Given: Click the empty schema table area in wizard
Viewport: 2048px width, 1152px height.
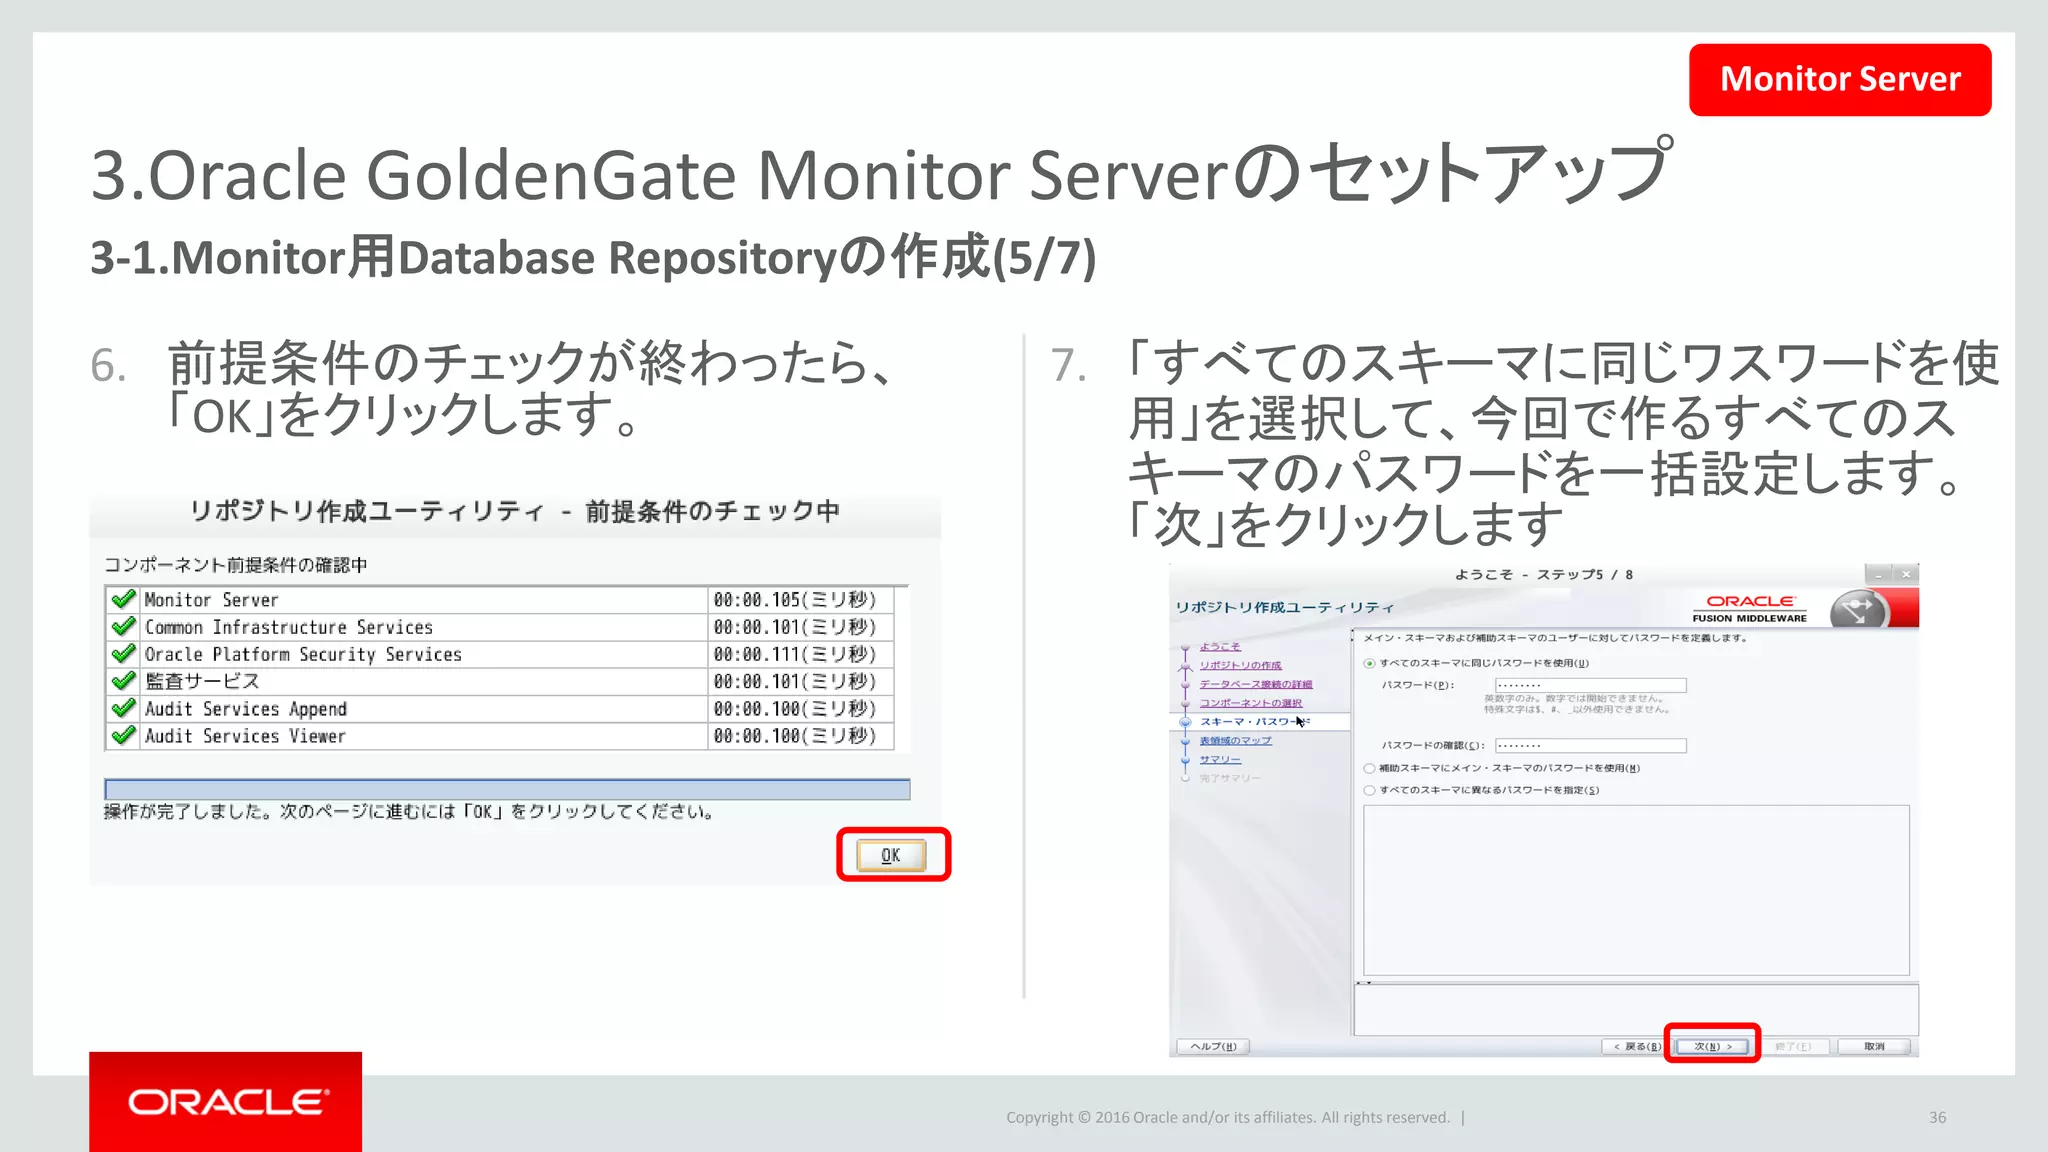Looking at the screenshot, I should click(1636, 890).
